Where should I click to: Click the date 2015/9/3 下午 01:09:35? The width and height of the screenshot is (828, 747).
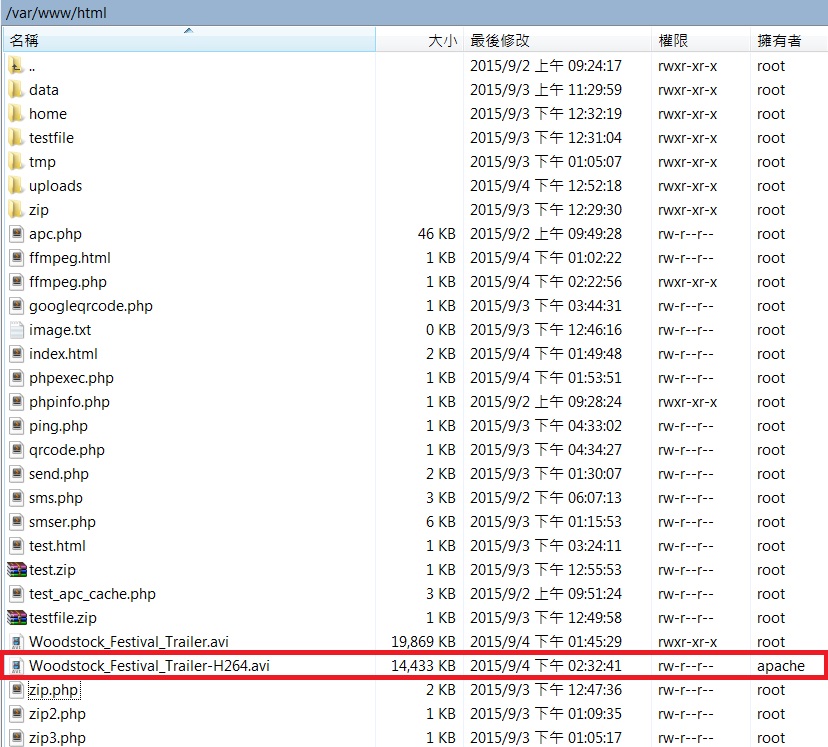point(546,714)
